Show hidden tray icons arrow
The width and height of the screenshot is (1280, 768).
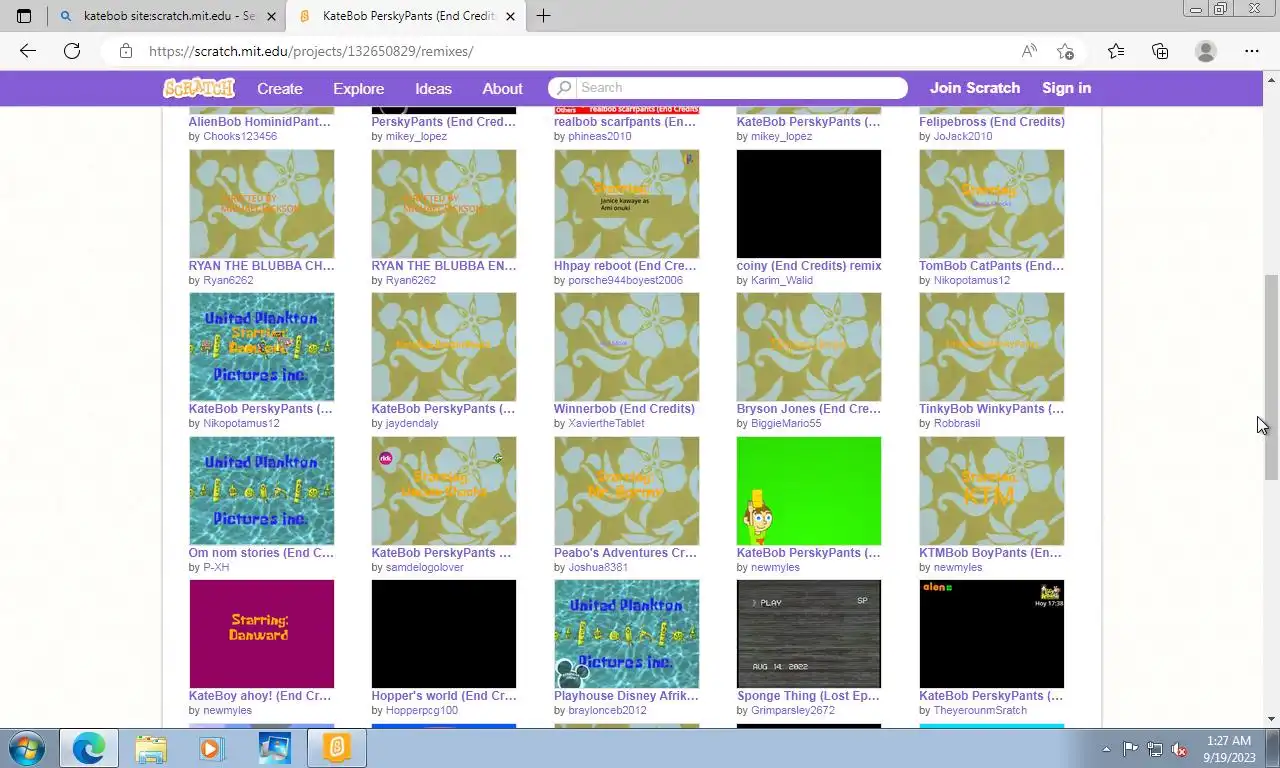point(1106,749)
